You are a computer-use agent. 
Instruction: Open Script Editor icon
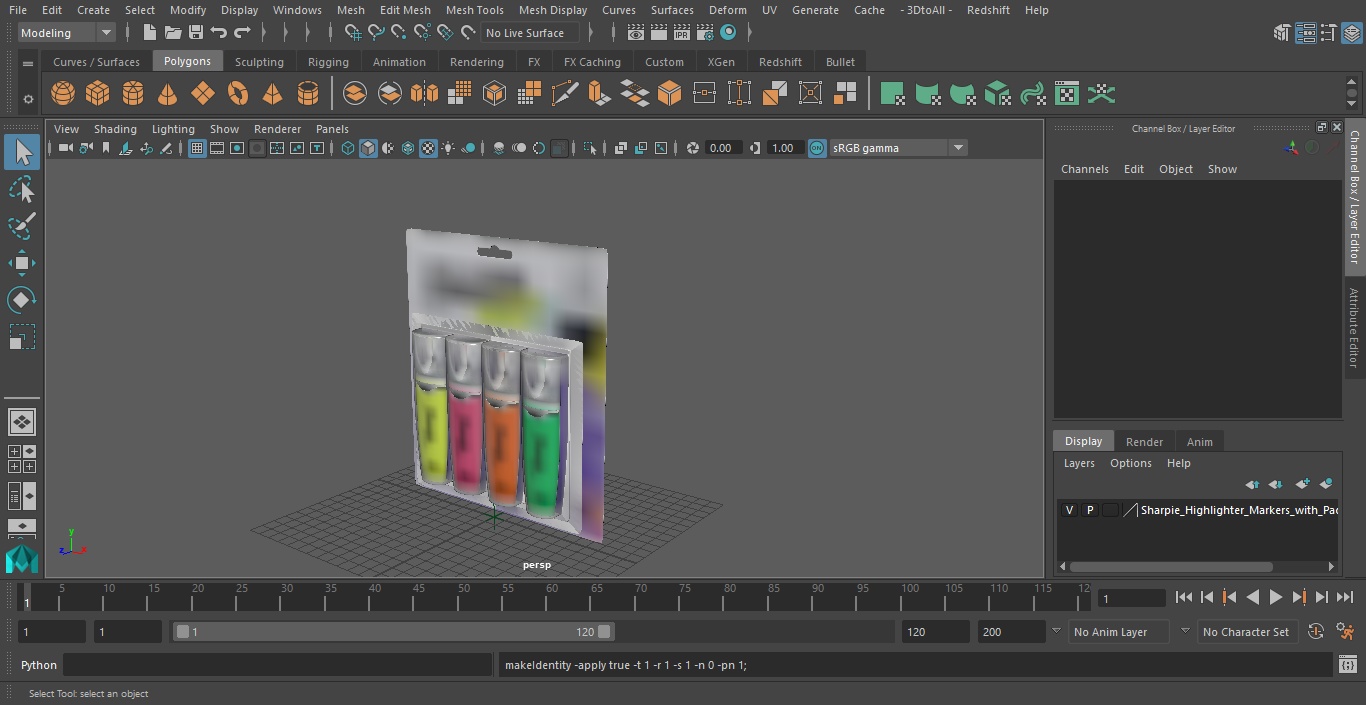point(1348,665)
